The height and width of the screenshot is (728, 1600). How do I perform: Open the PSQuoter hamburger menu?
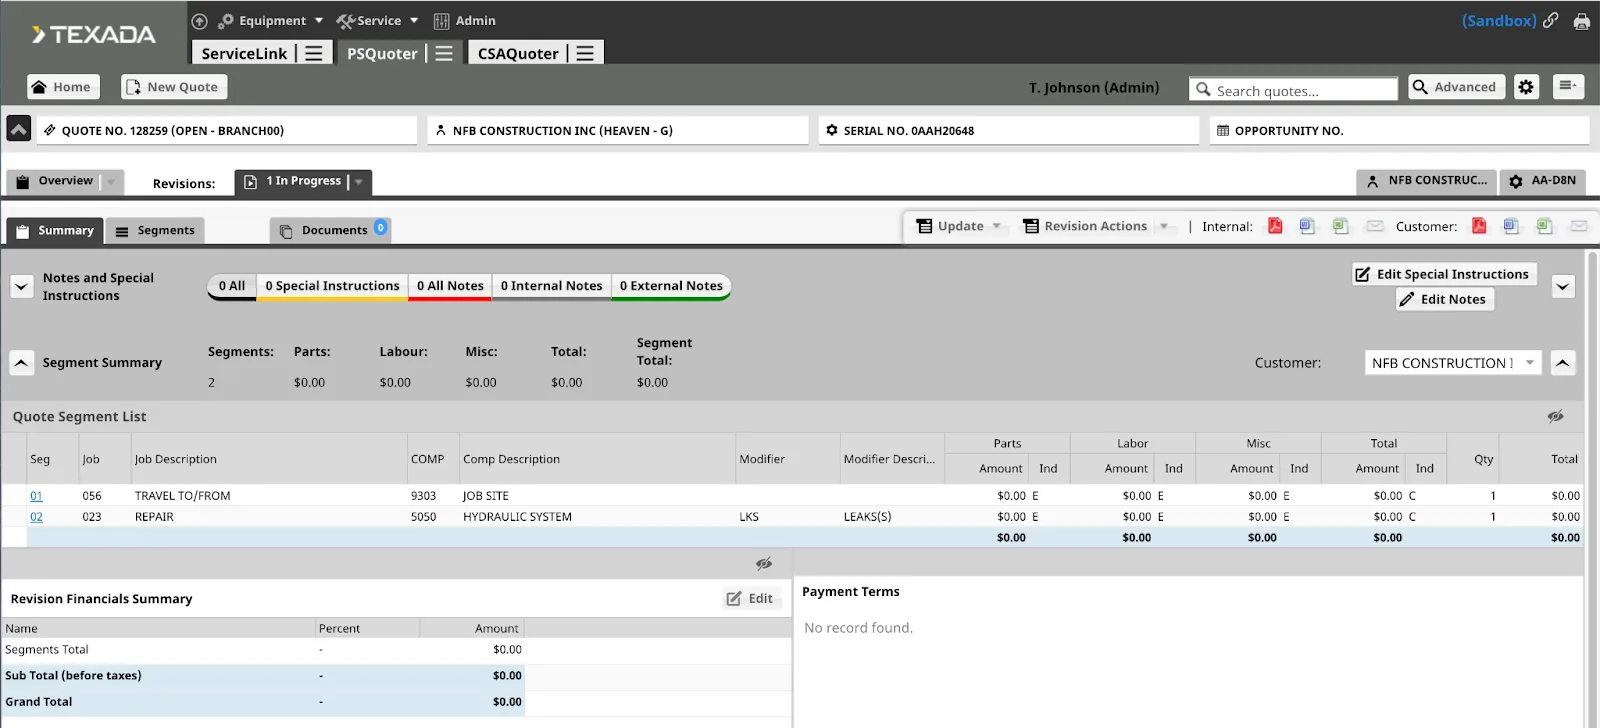pos(444,53)
